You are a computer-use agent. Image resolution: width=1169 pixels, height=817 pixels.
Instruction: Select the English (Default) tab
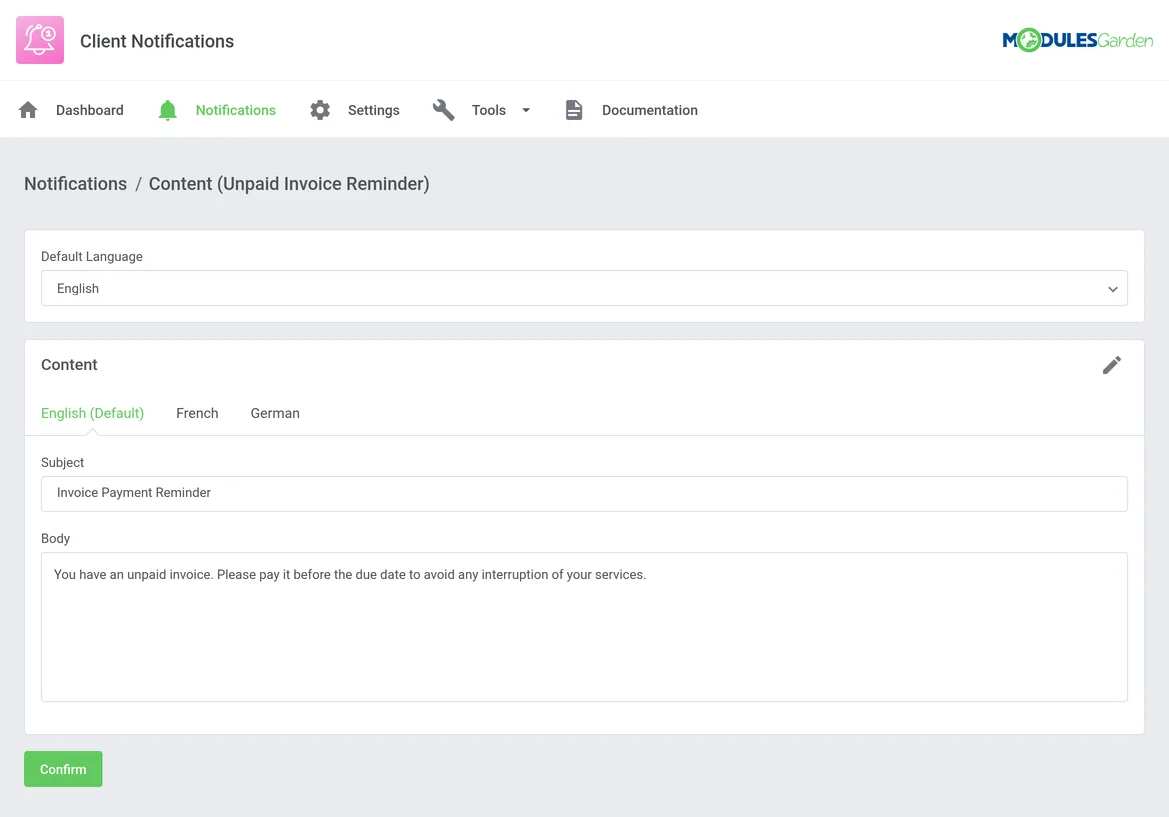(92, 413)
